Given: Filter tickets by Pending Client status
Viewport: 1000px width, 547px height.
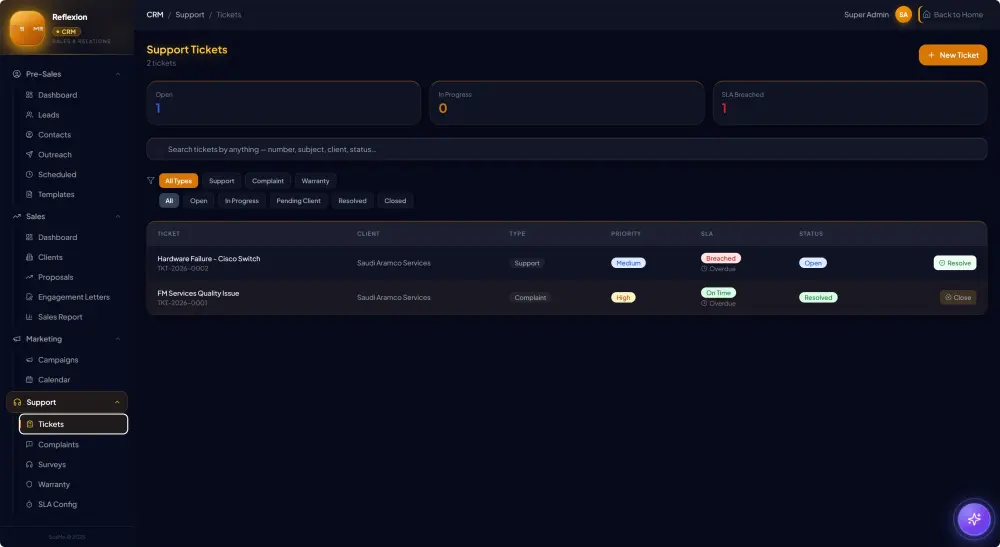Looking at the screenshot, I should 298,201.
